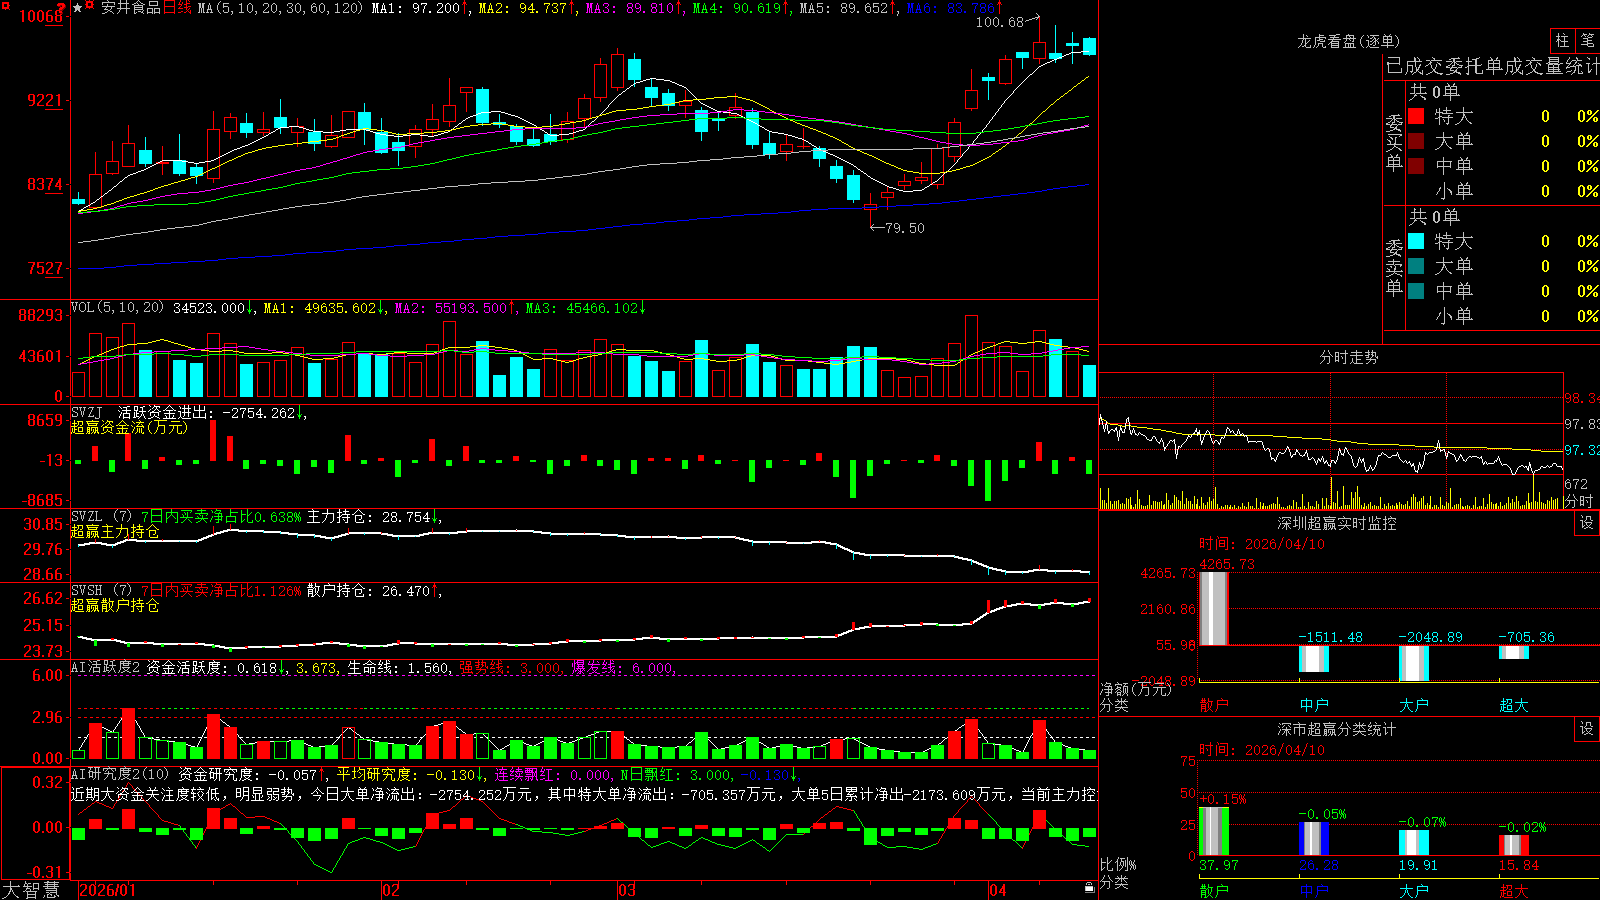Viewport: 1600px width, 900px height.
Task: Jump to the 03 month timeline marker
Action: click(627, 890)
